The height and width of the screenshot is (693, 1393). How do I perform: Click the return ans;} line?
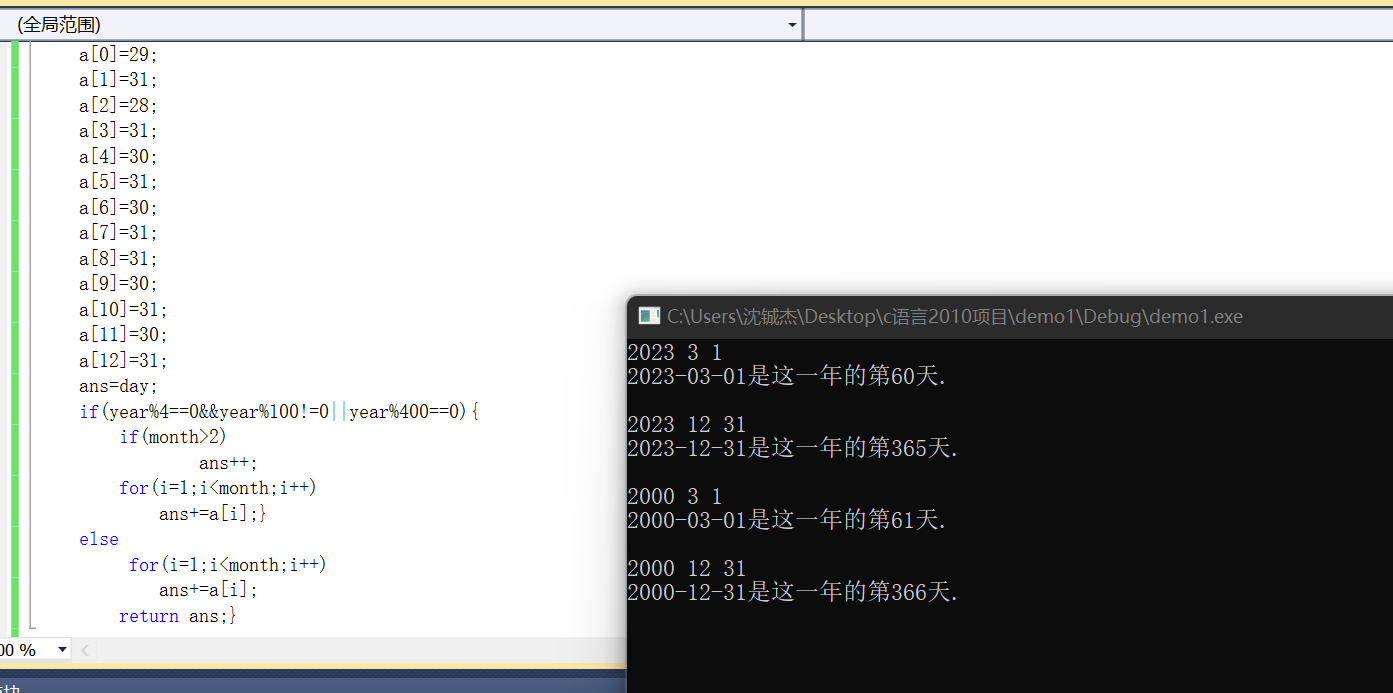click(x=178, y=616)
